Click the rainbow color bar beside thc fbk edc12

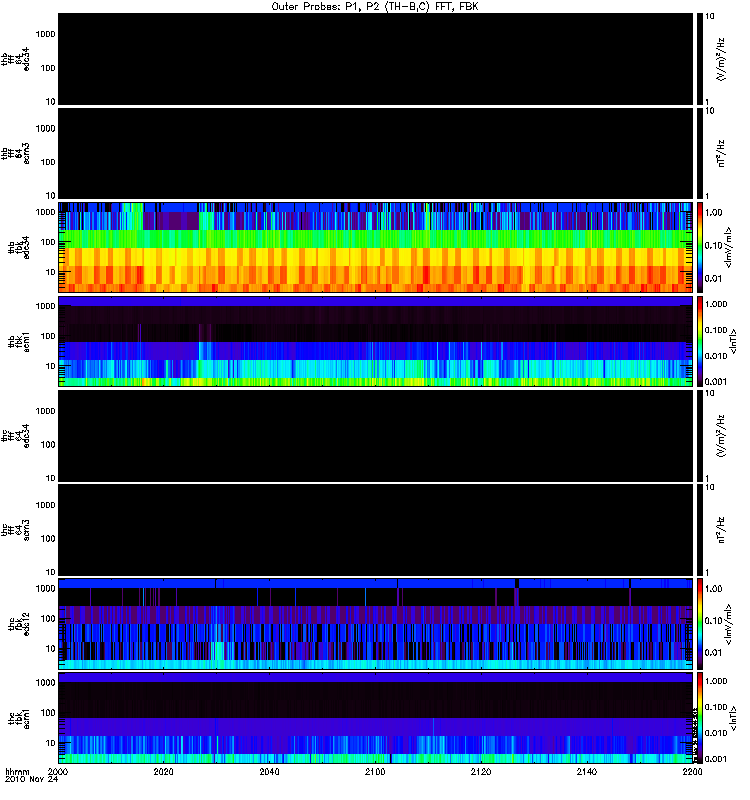(x=700, y=624)
